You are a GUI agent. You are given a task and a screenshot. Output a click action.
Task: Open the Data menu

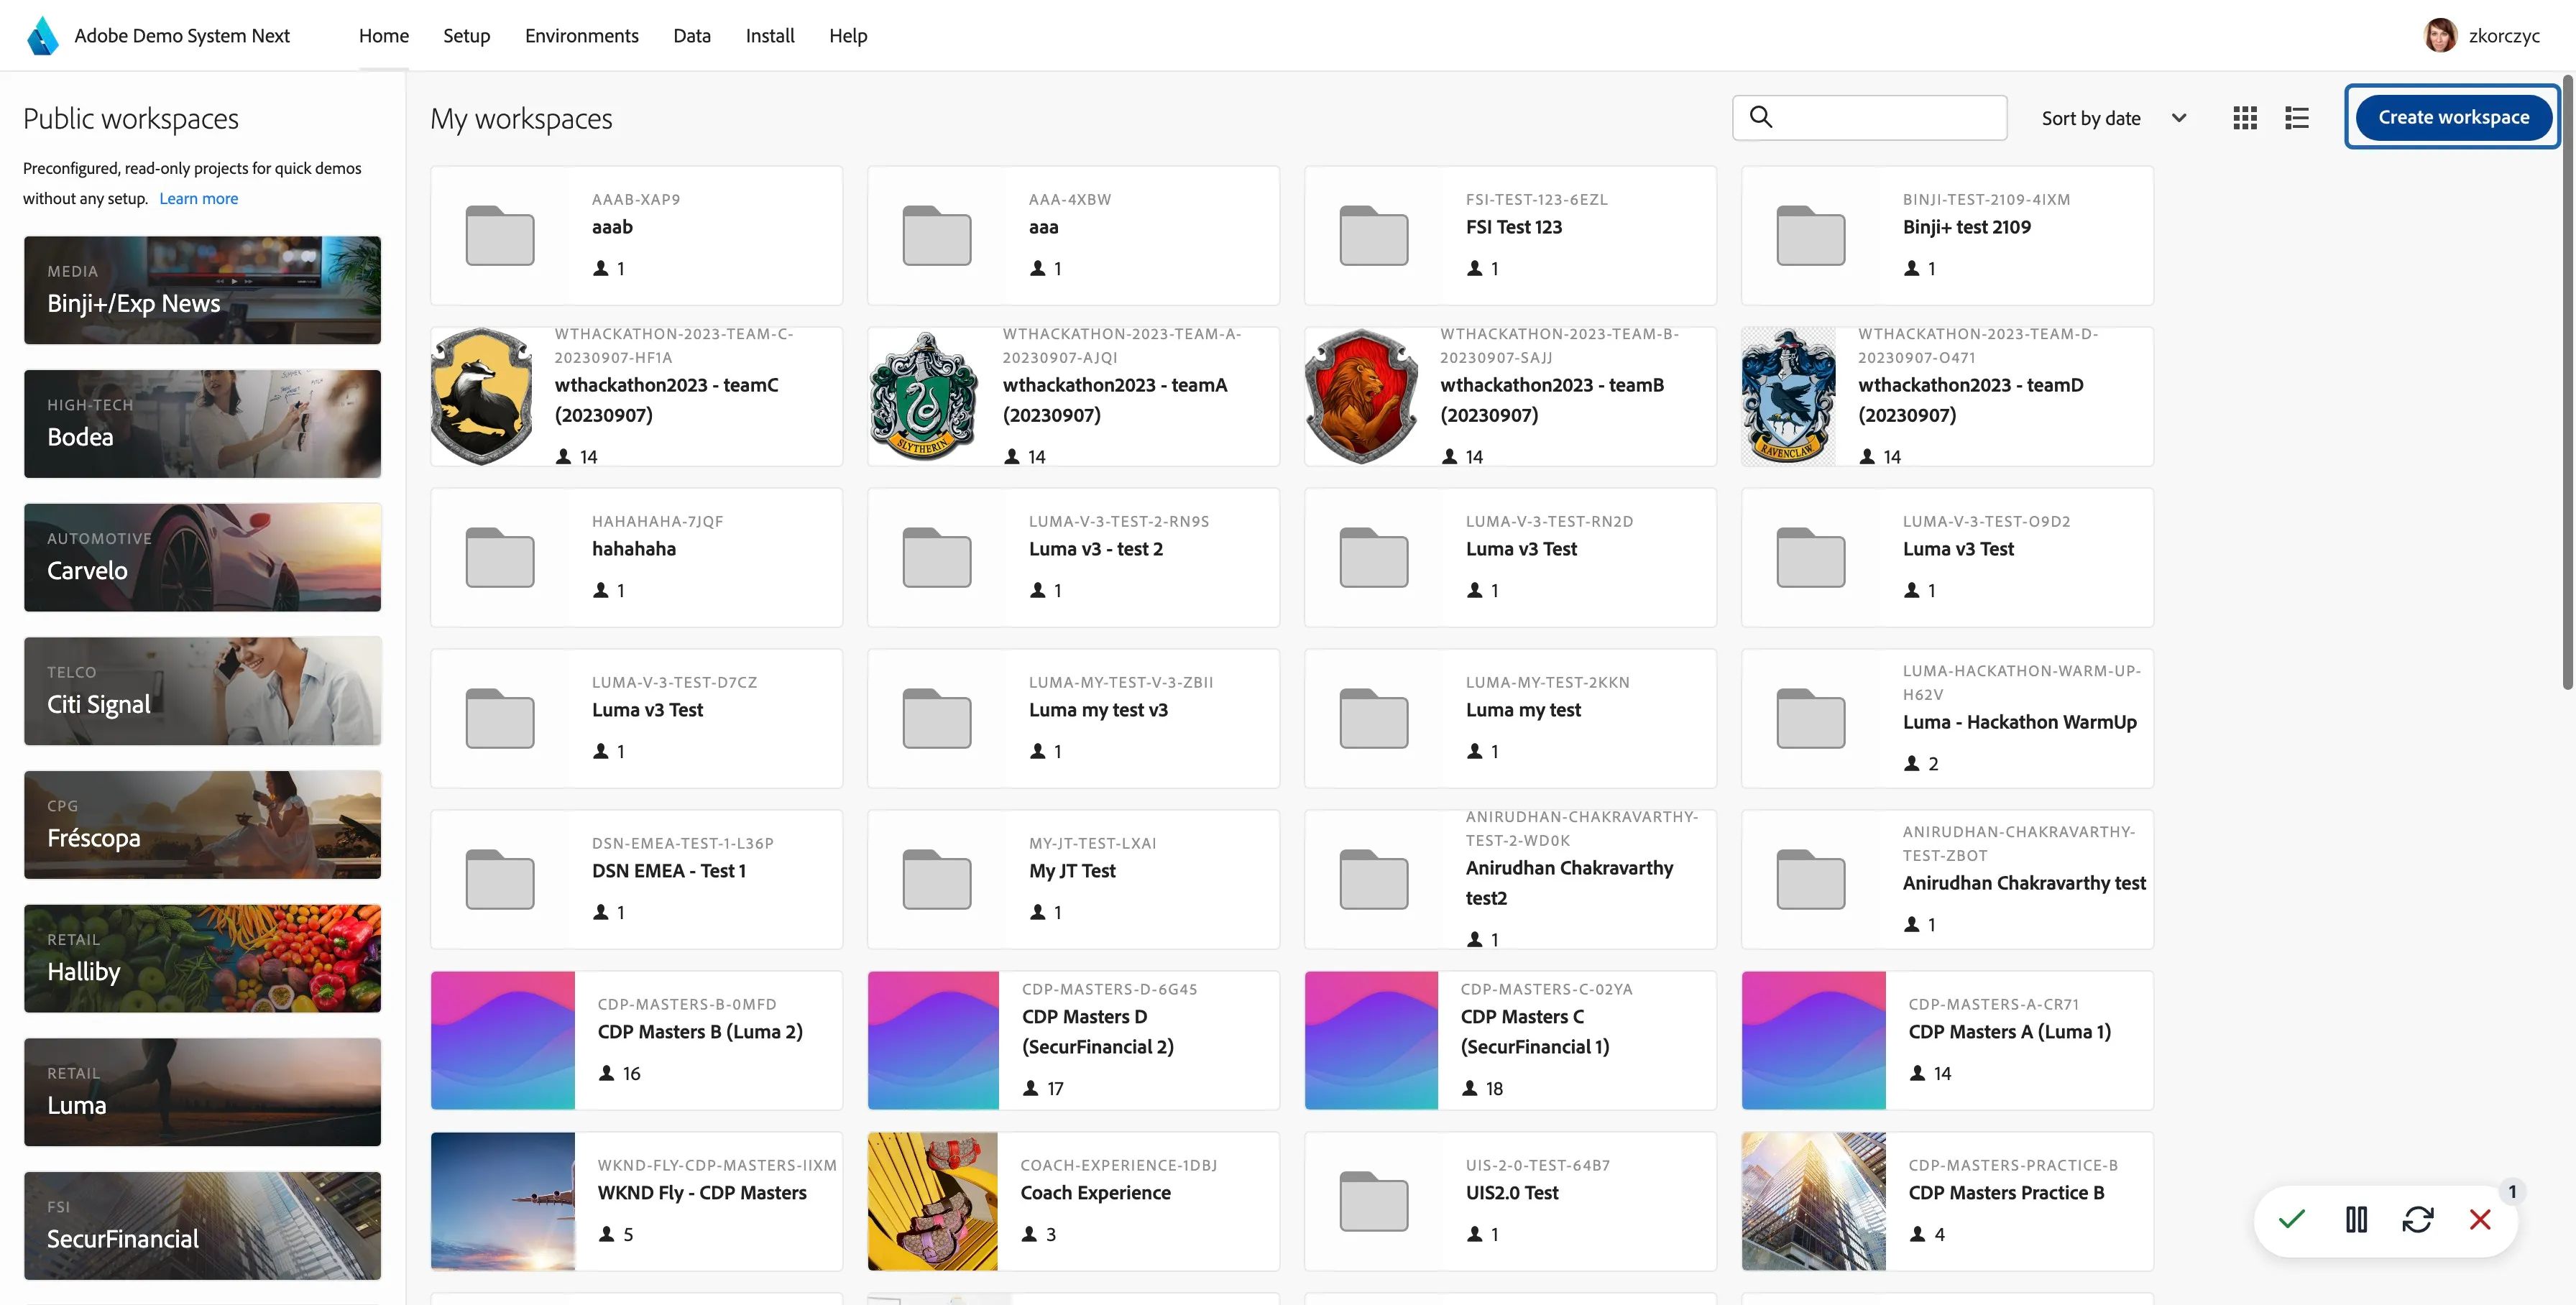click(x=691, y=36)
